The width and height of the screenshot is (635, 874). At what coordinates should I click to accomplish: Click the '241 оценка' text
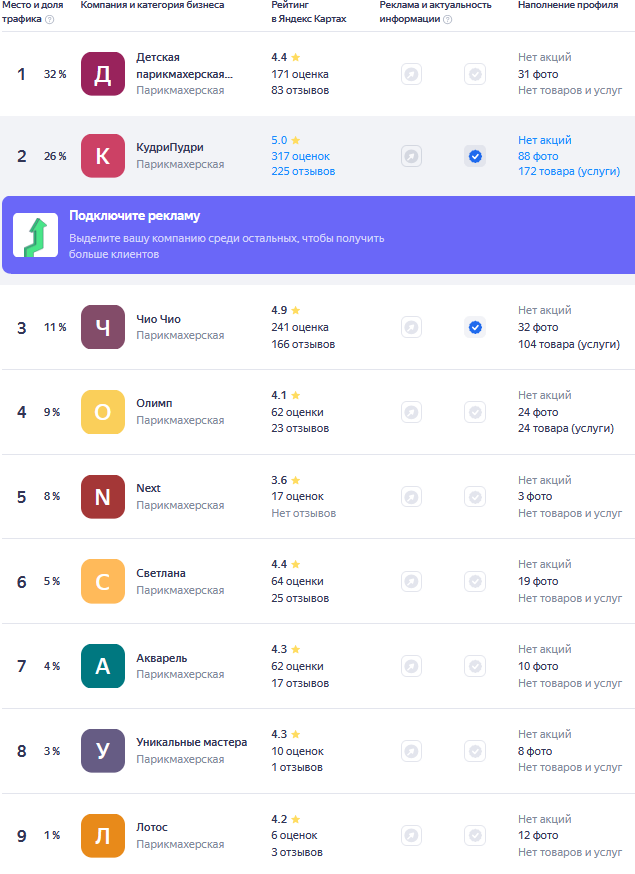click(300, 327)
